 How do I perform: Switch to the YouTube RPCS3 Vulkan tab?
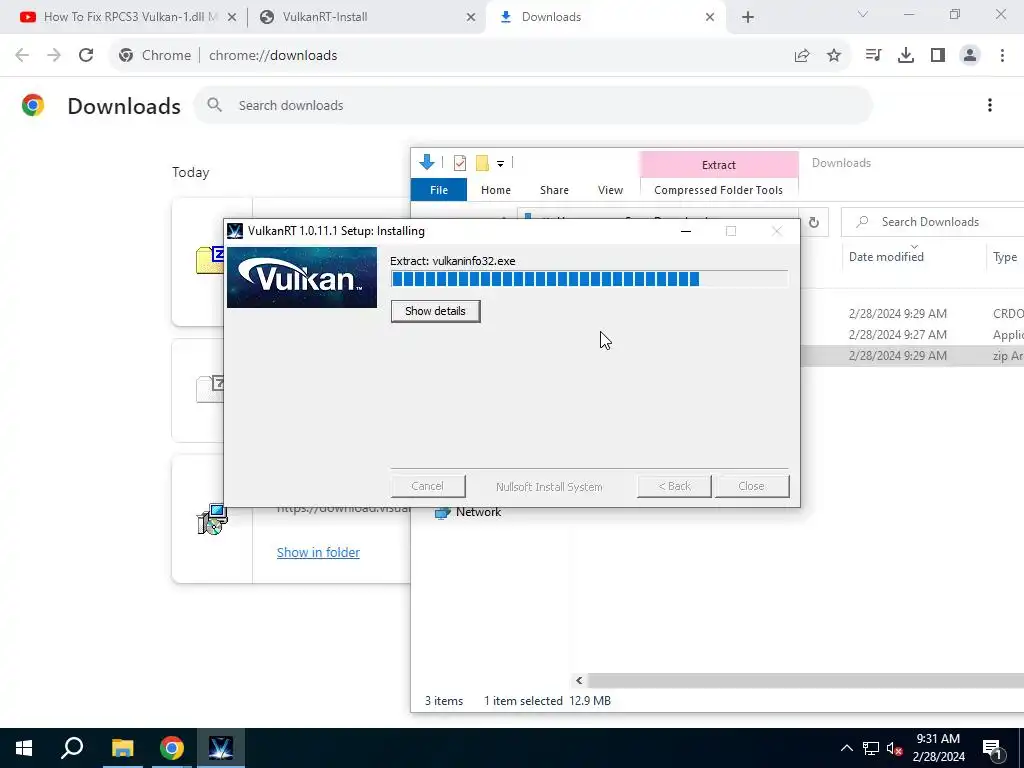129,17
